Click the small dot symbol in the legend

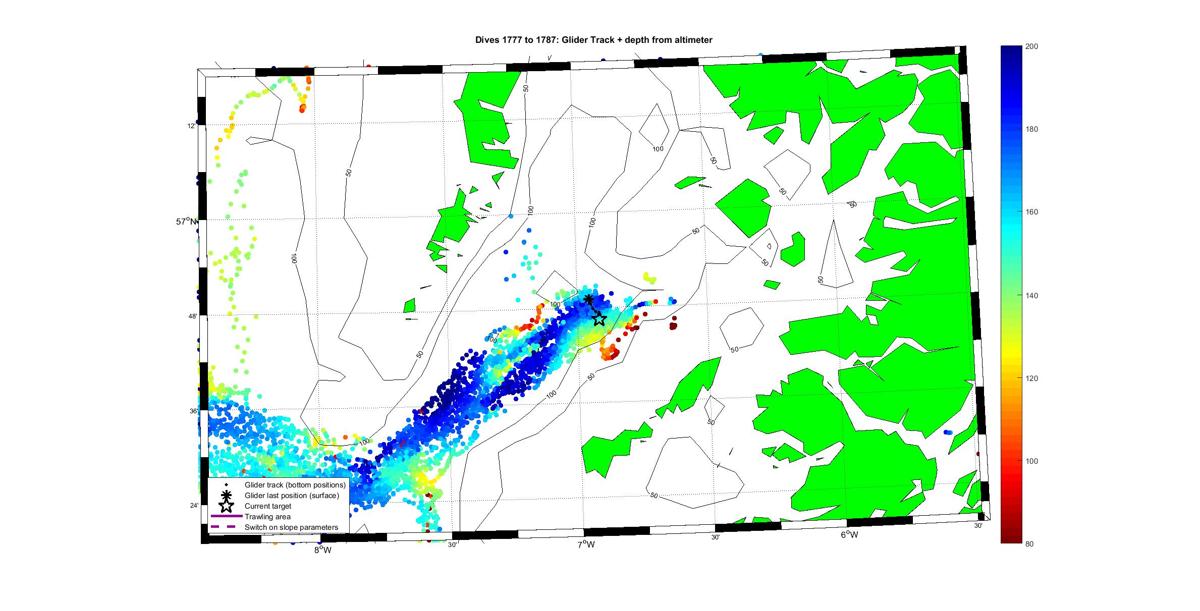point(226,484)
